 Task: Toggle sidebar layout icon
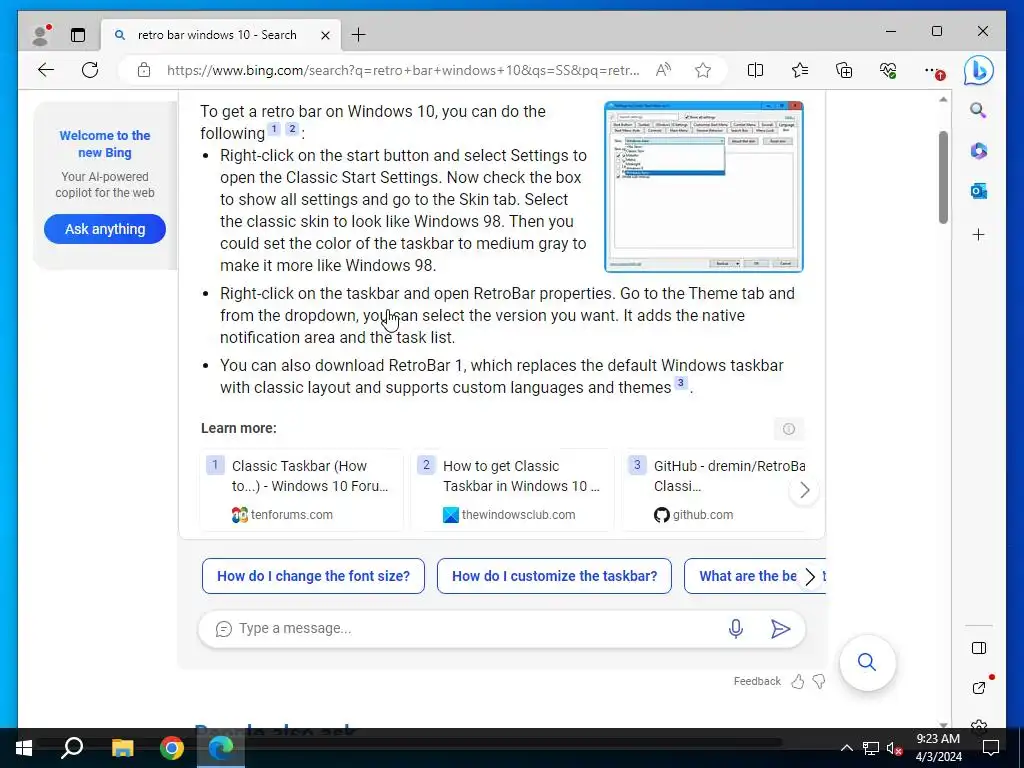(978, 648)
